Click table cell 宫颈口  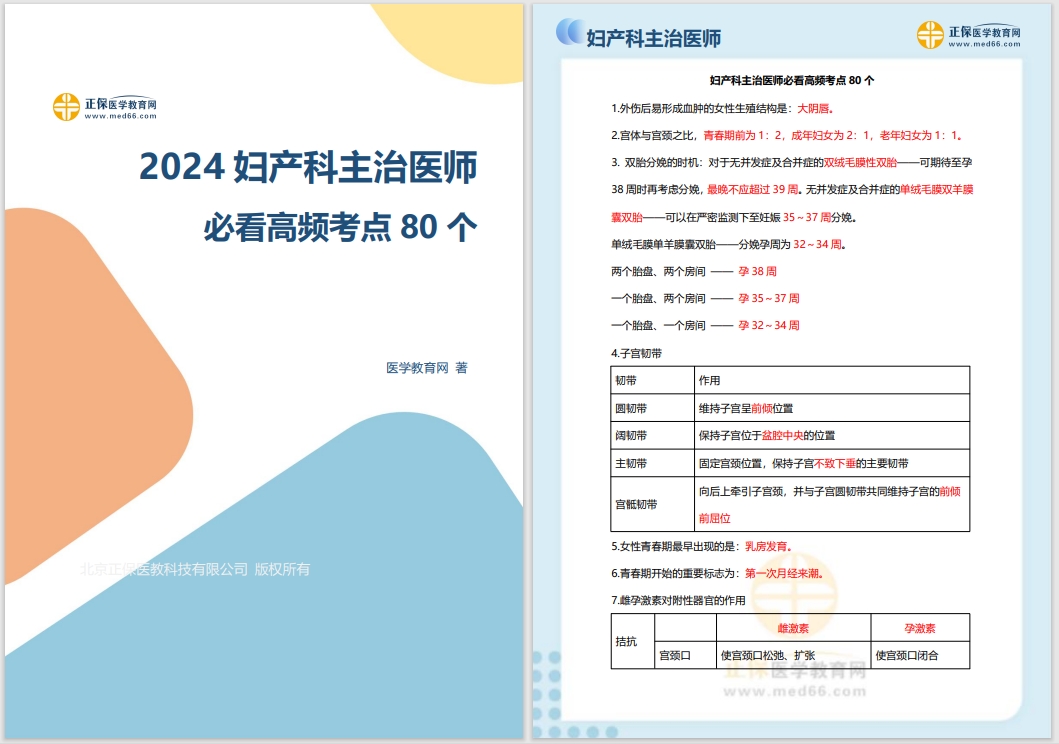[x=686, y=655]
